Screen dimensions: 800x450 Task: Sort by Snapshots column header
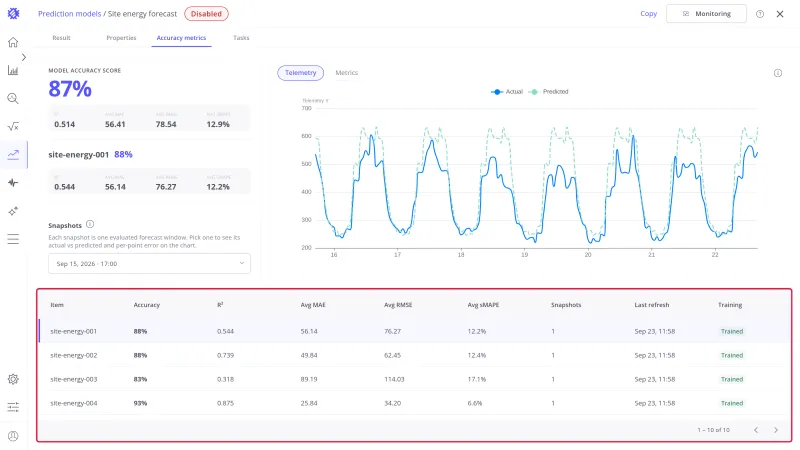click(566, 305)
